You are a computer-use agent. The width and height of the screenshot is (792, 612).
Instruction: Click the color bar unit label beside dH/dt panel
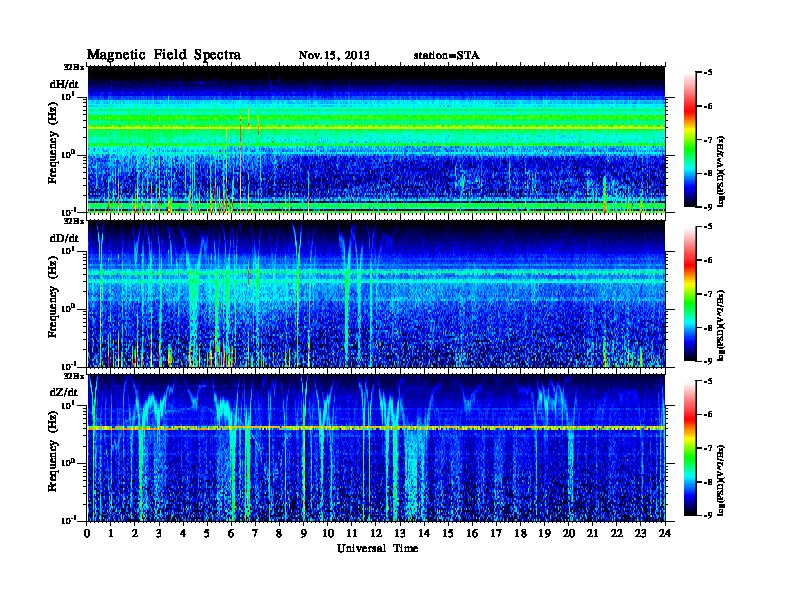click(721, 171)
